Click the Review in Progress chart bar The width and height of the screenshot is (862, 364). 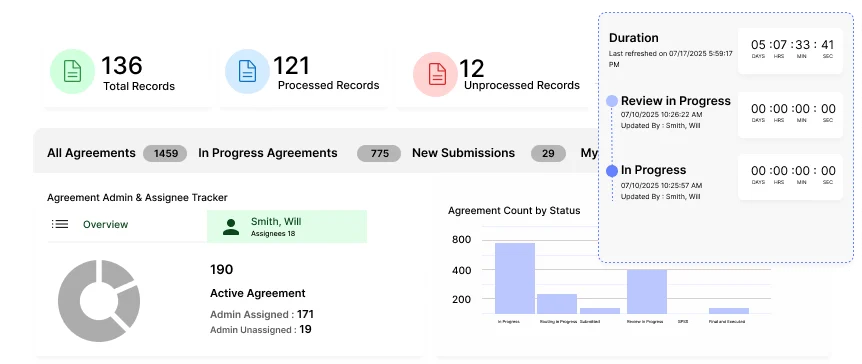point(646,291)
